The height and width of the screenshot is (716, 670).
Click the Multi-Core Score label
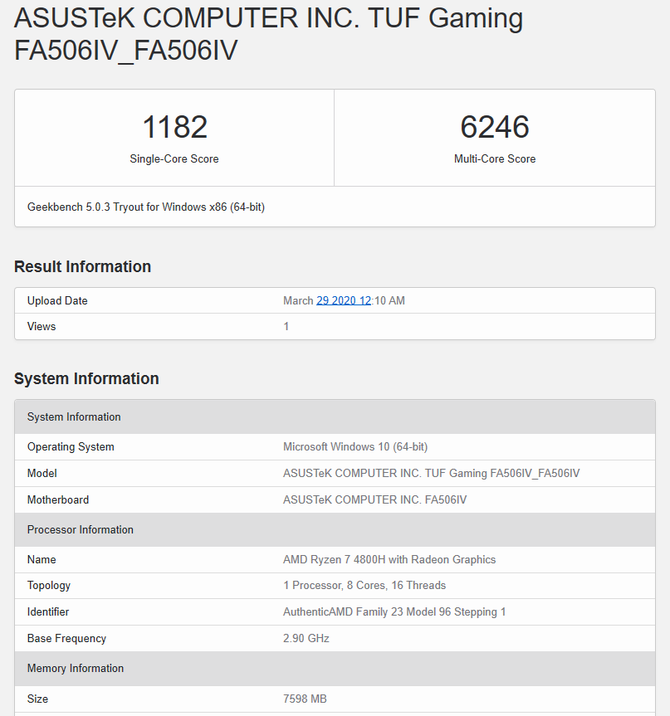pos(494,159)
